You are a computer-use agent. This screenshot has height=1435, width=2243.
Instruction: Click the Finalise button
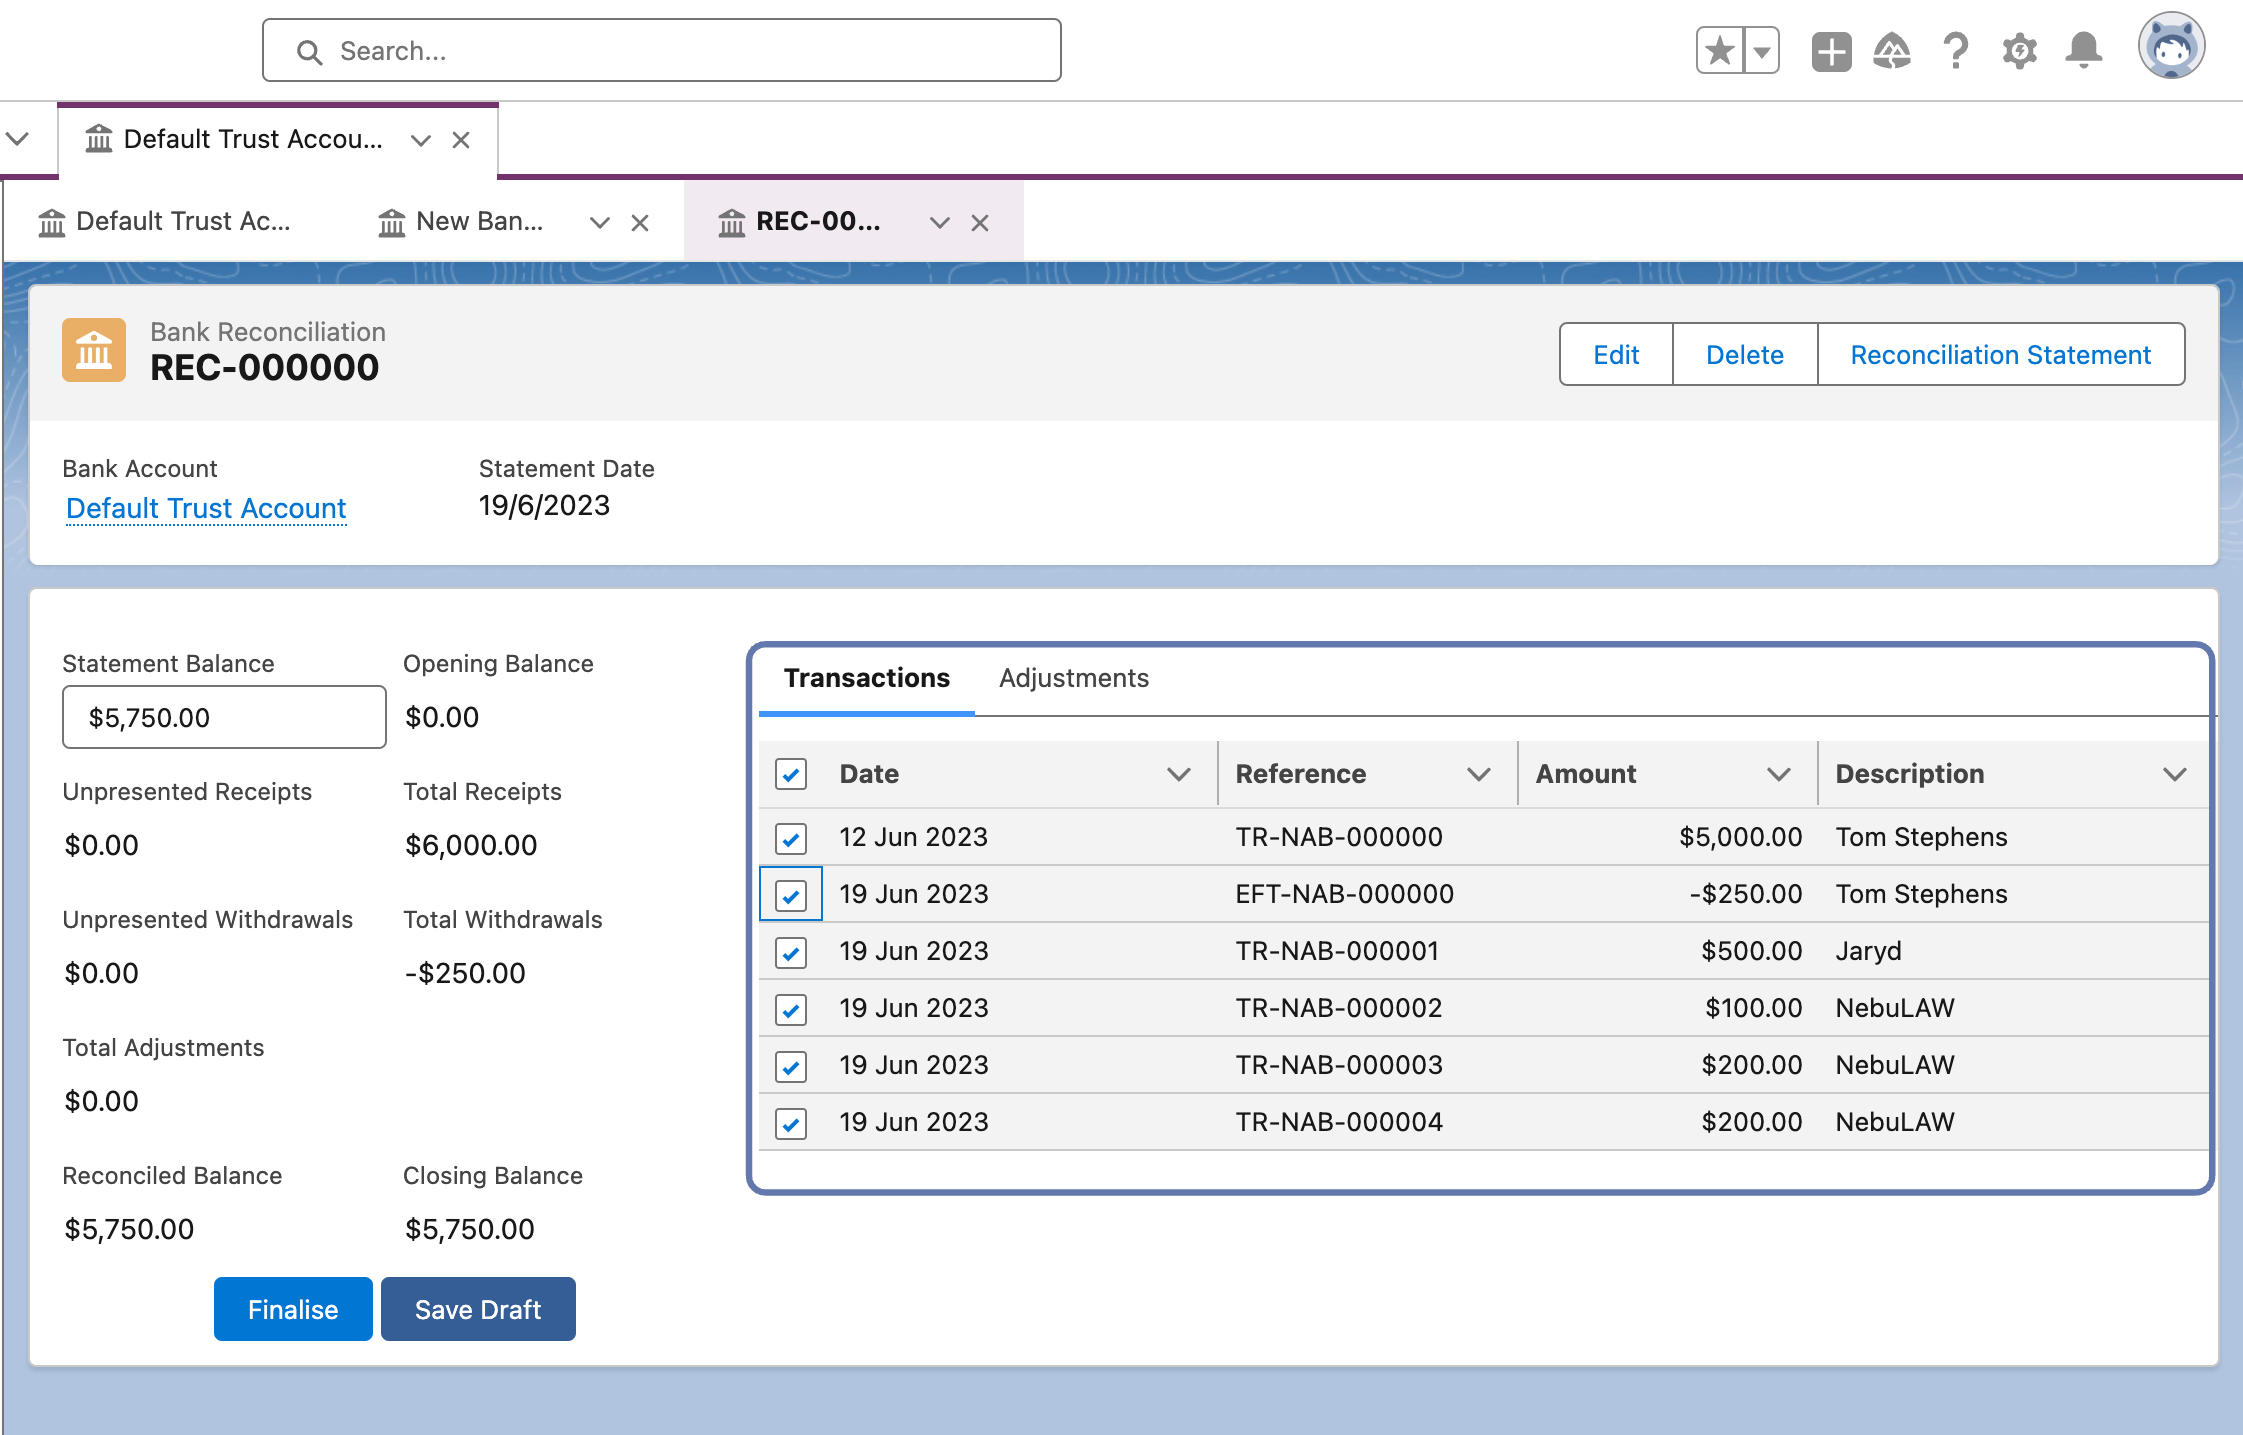point(293,1309)
